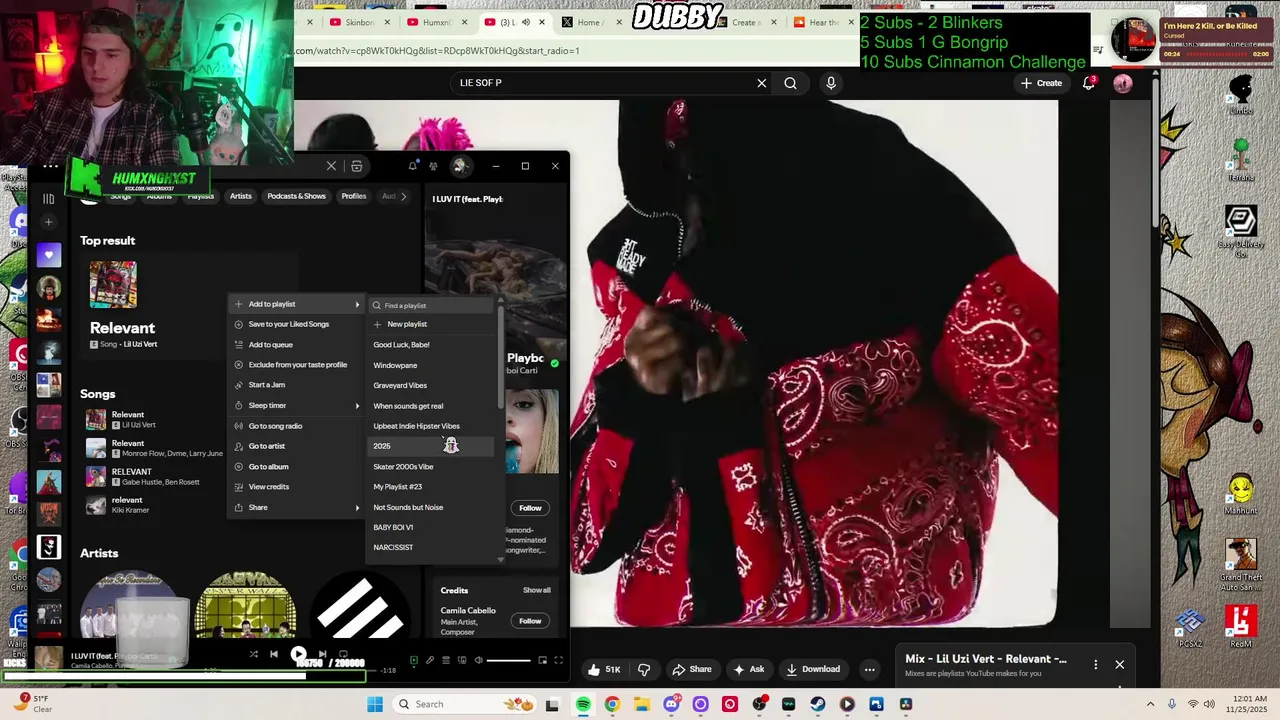Expand the Share submenu in context menu
Viewport: 1280px width, 720px height.
pyautogui.click(x=296, y=507)
